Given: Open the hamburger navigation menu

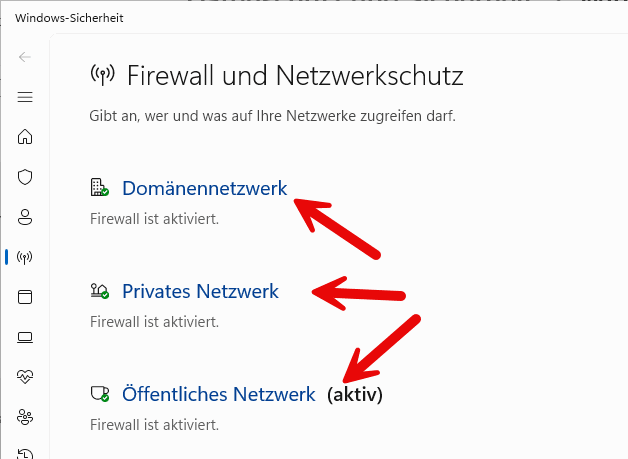Looking at the screenshot, I should point(25,97).
